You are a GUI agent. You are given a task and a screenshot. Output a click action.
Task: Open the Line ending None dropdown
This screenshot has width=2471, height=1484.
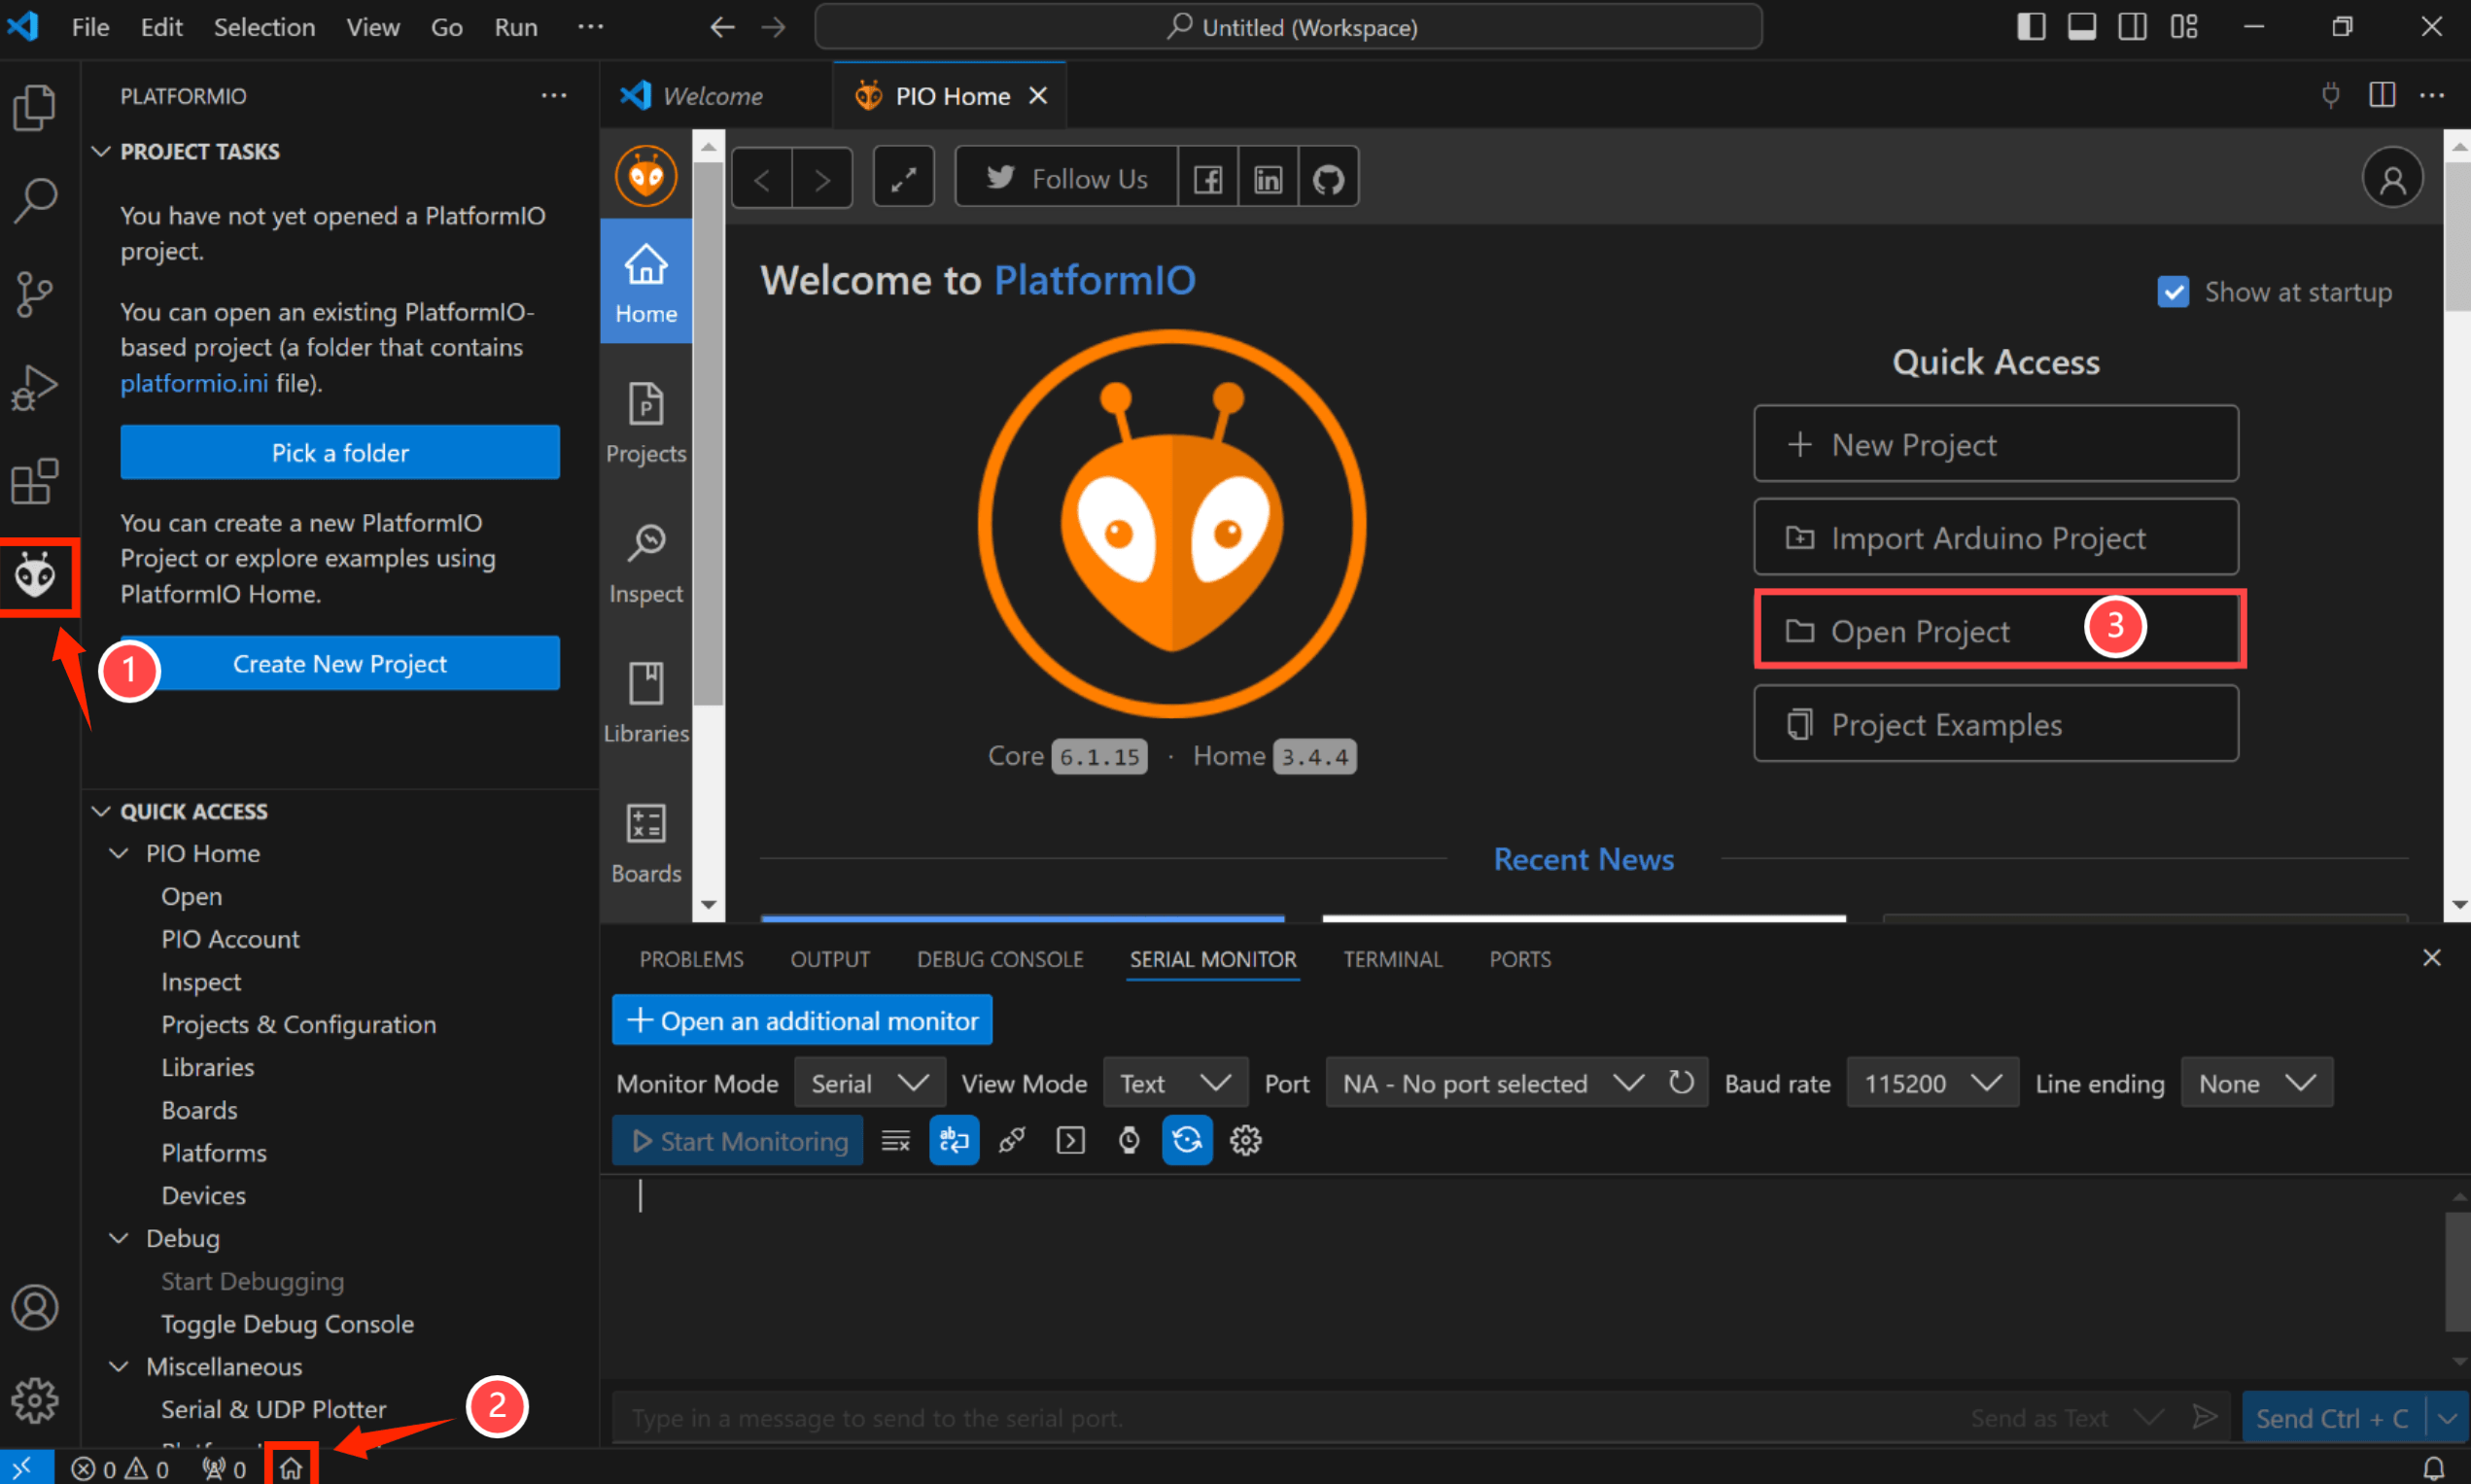(x=2257, y=1083)
